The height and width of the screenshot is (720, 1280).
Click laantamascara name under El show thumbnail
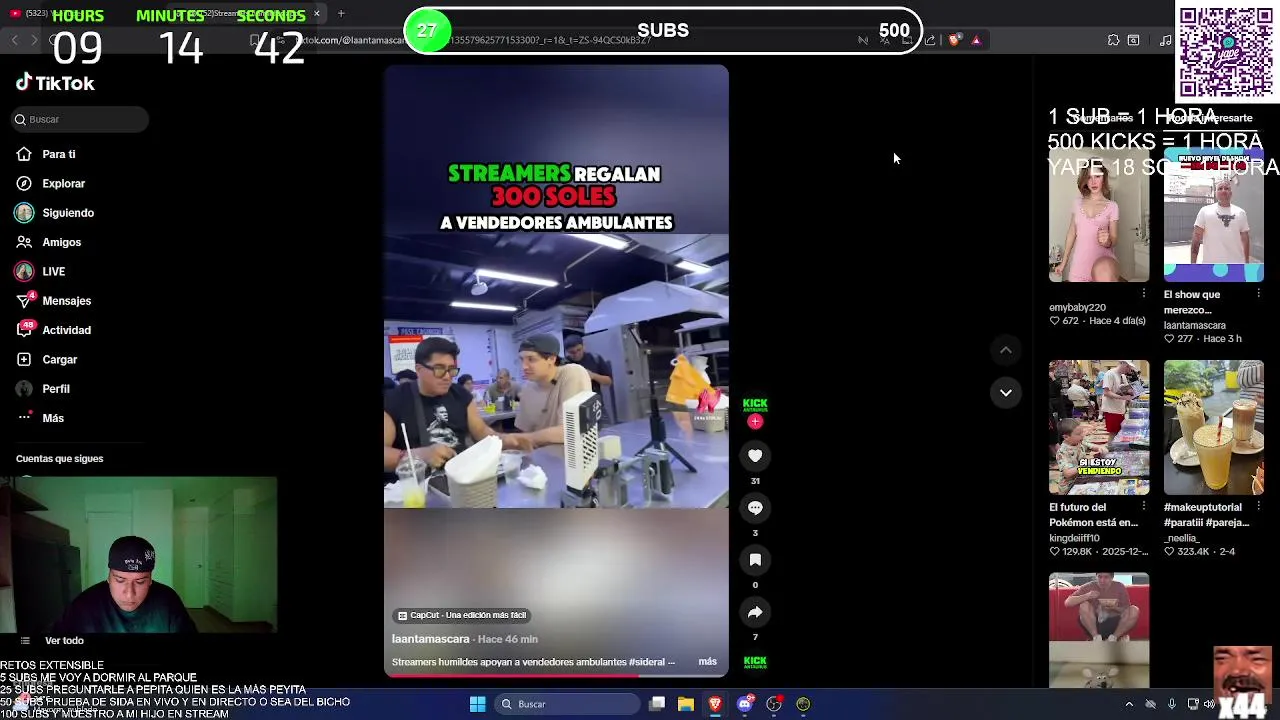[x=1194, y=325]
